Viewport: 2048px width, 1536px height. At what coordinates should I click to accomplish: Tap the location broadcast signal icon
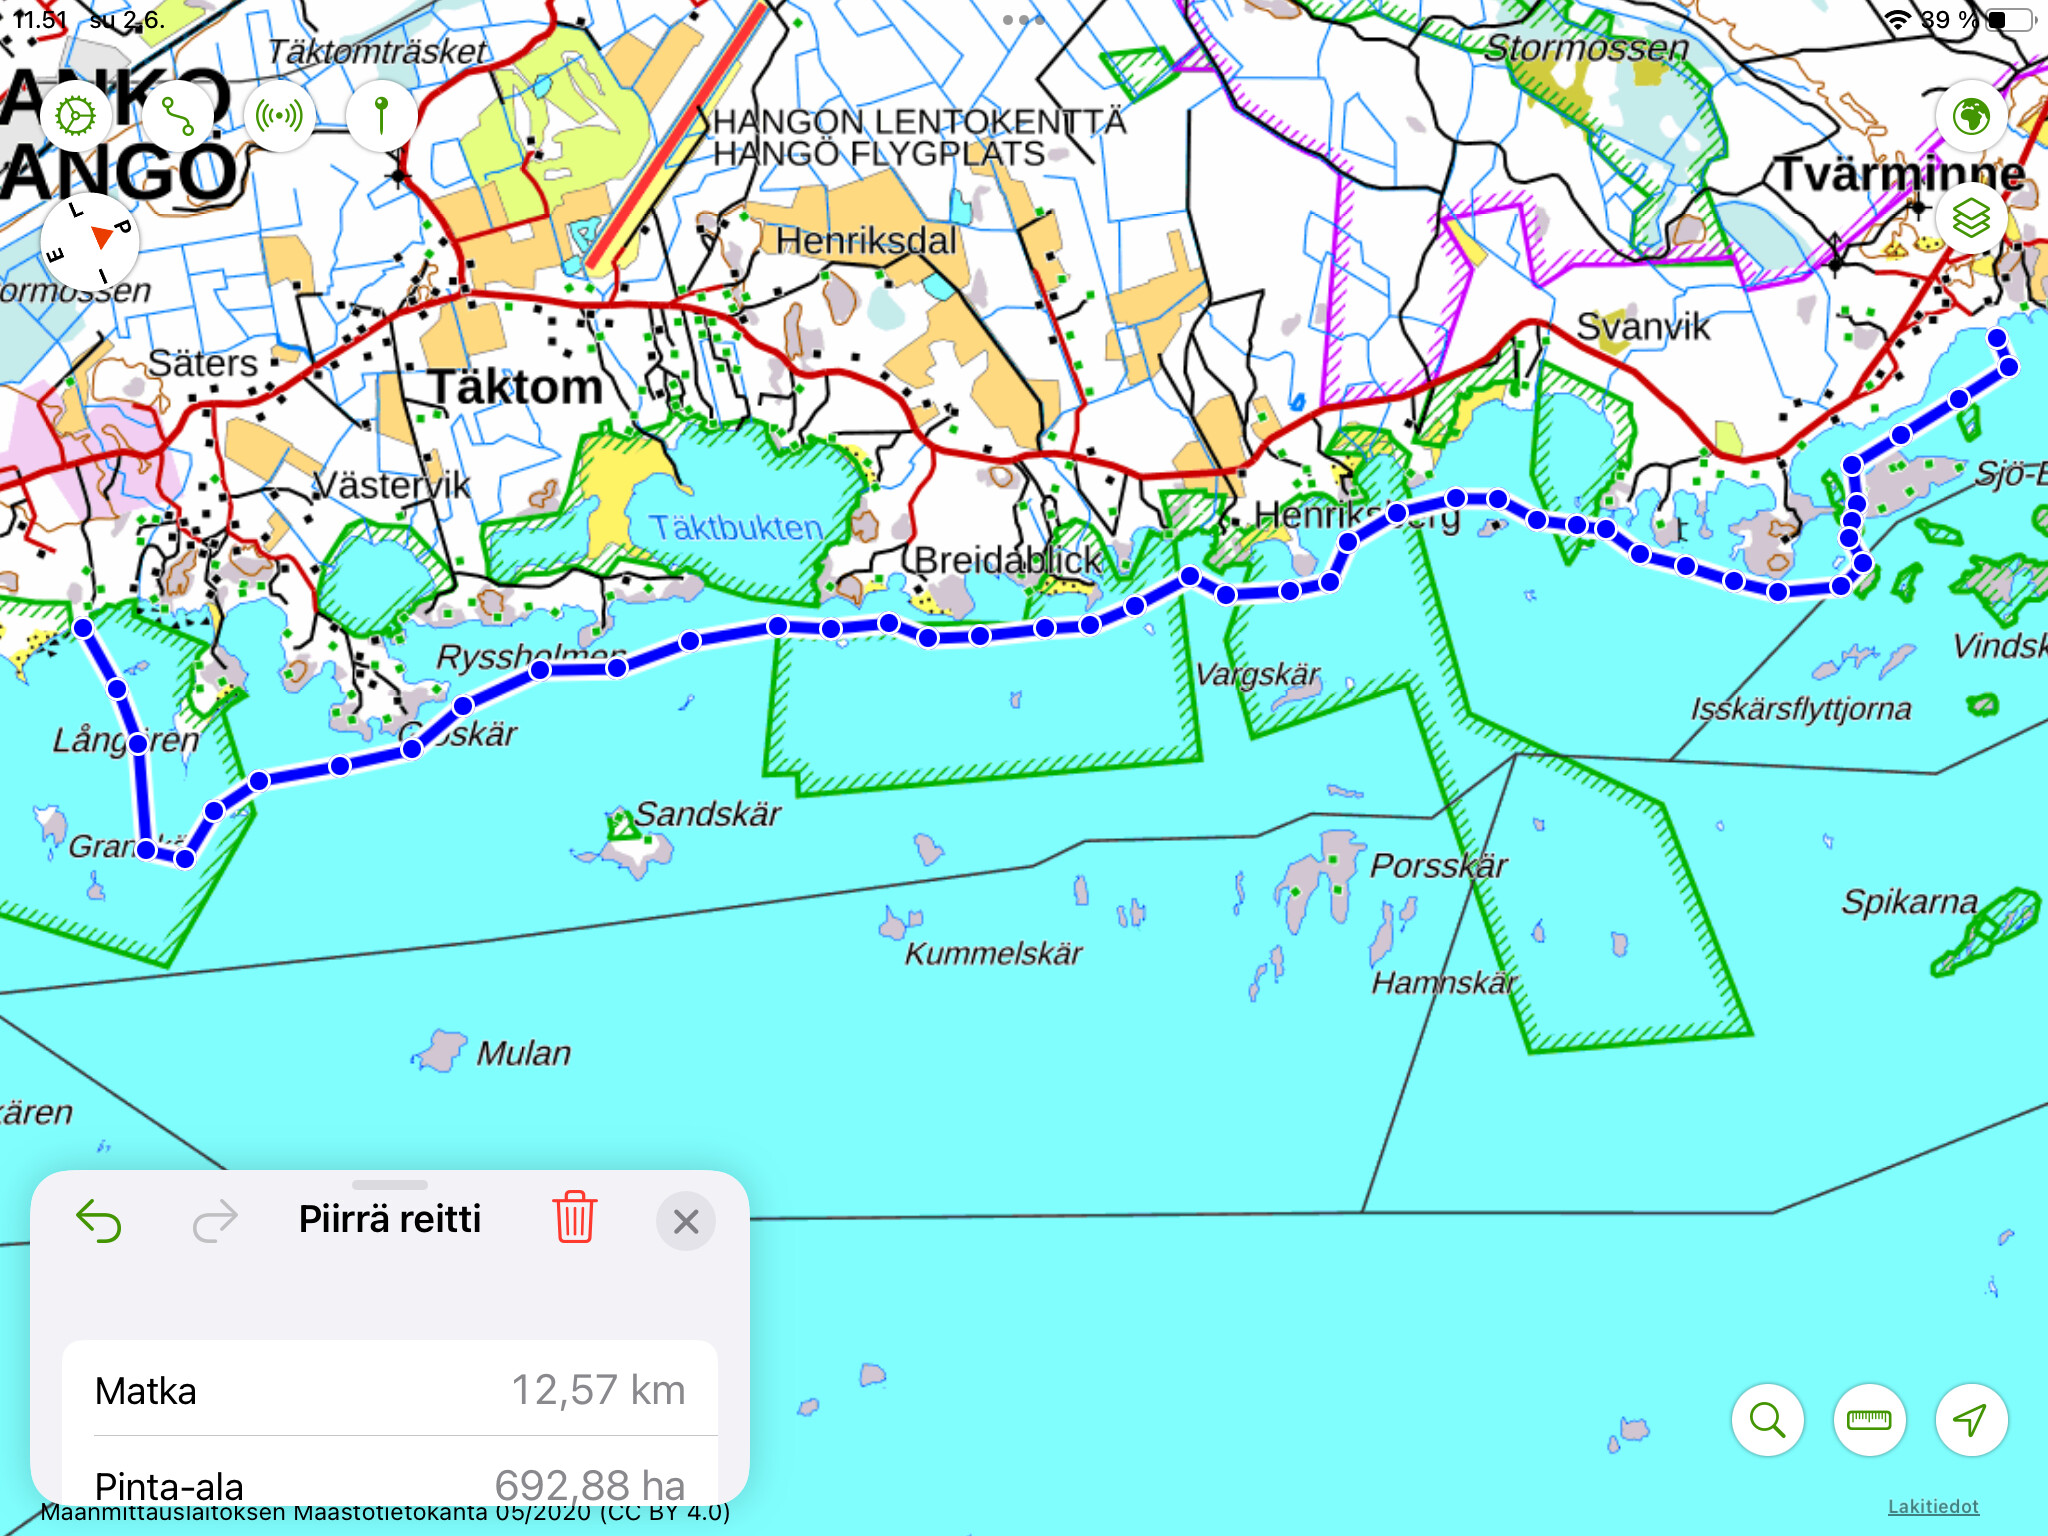(279, 116)
